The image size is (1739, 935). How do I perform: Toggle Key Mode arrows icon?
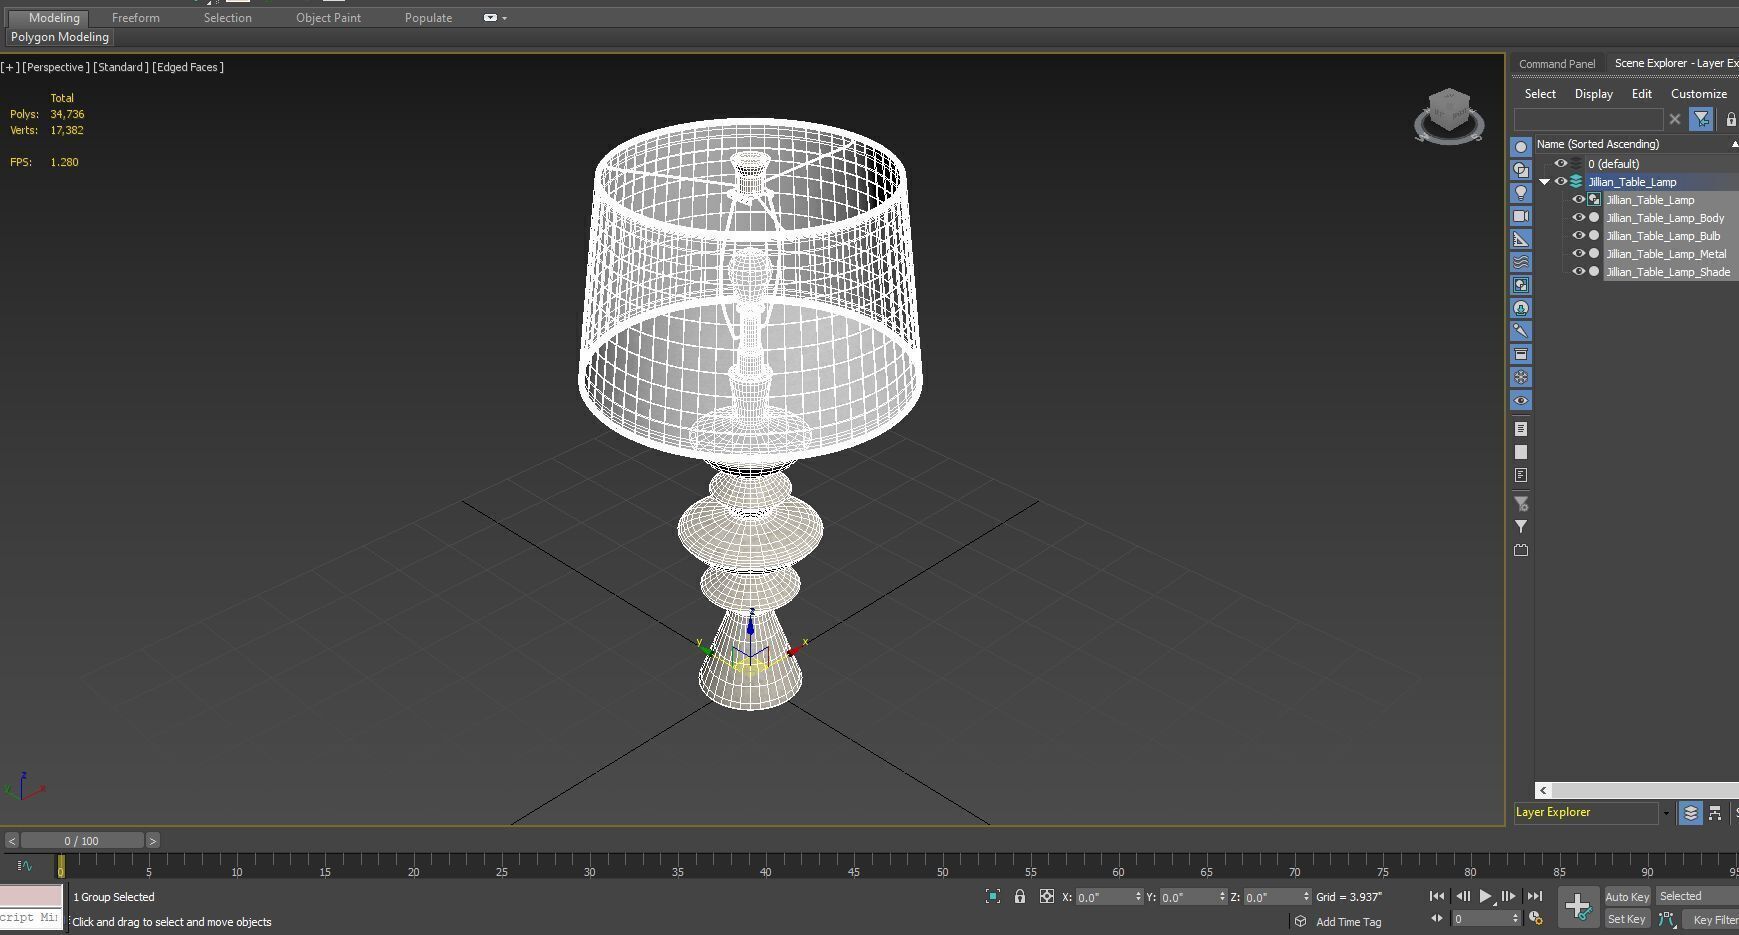(1437, 918)
